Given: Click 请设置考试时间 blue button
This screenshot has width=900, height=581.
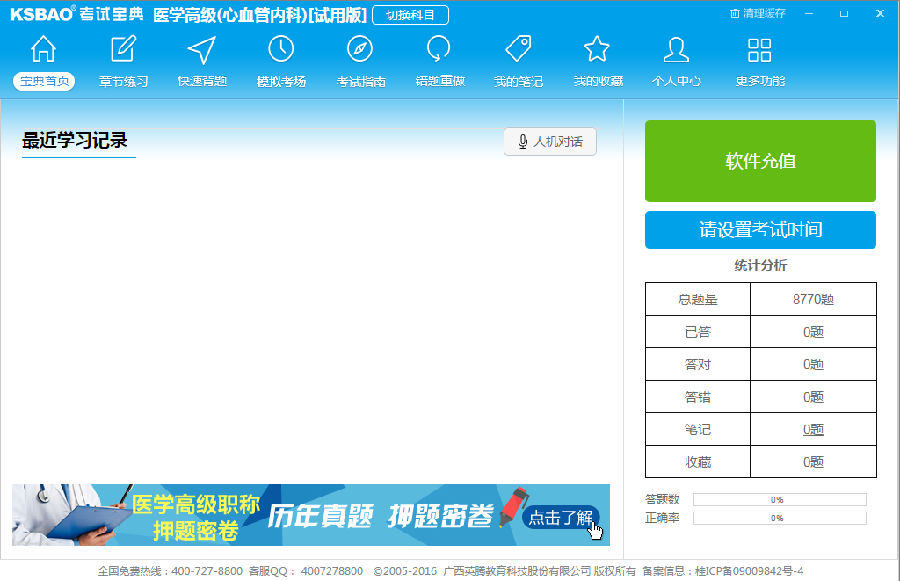Looking at the screenshot, I should point(760,230).
